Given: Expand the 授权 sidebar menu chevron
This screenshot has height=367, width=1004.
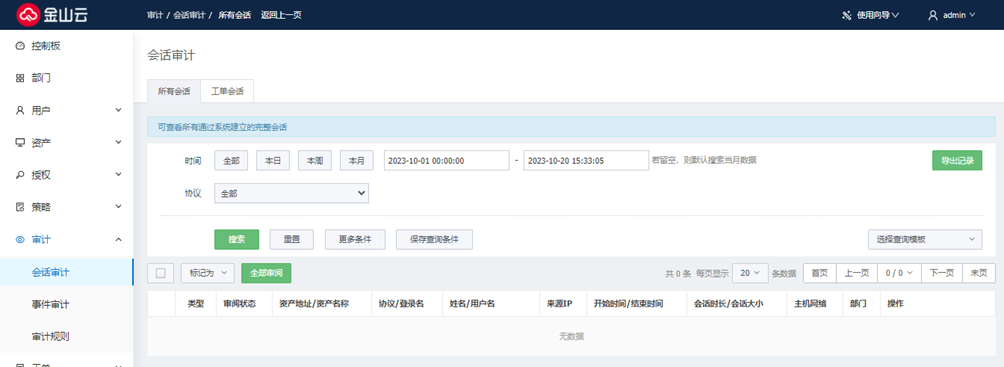Looking at the screenshot, I should click(118, 174).
